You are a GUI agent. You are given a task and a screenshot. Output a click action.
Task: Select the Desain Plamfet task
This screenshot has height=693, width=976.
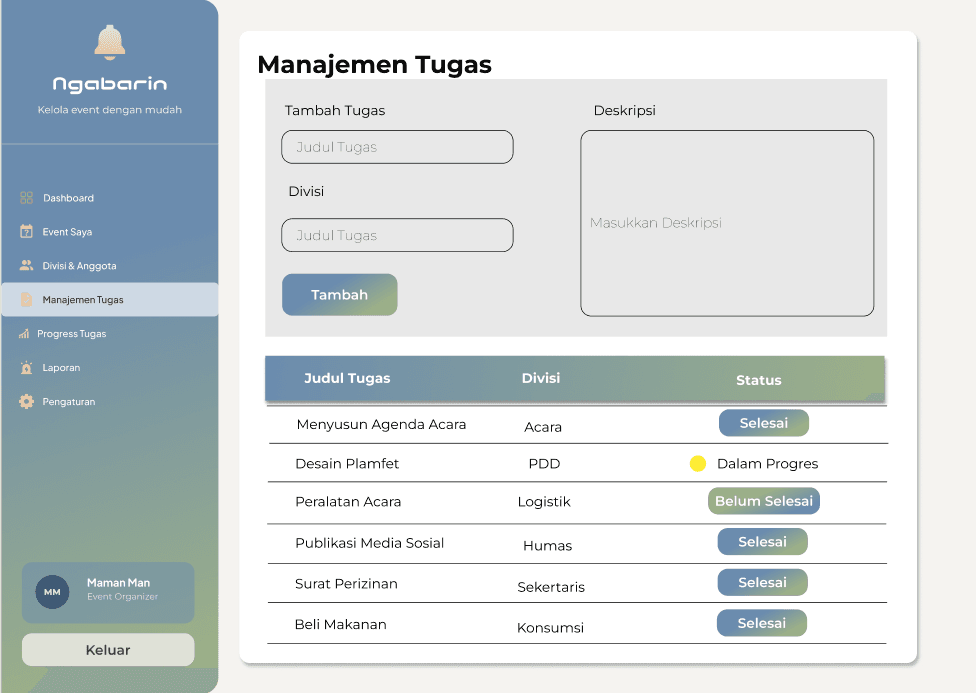pos(347,464)
